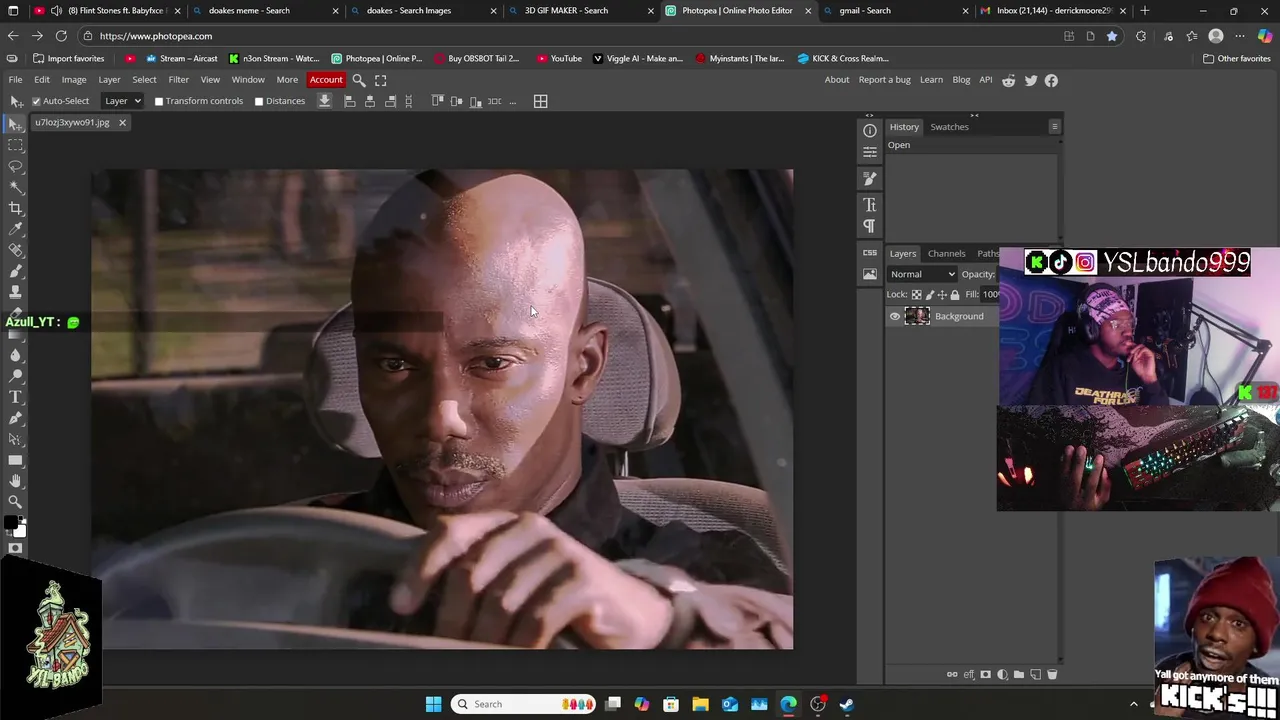Image resolution: width=1280 pixels, height=720 pixels.
Task: Open the CSS panel icon
Action: [870, 253]
